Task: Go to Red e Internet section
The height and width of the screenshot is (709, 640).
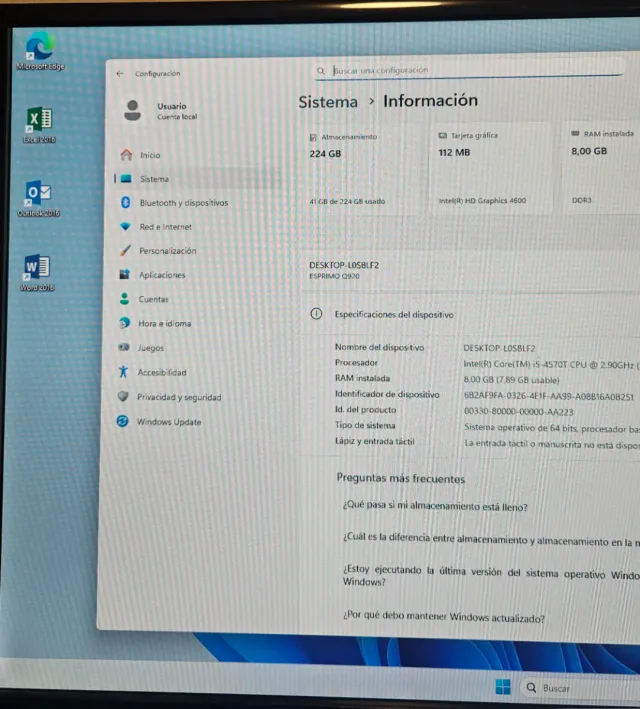Action: click(x=165, y=227)
